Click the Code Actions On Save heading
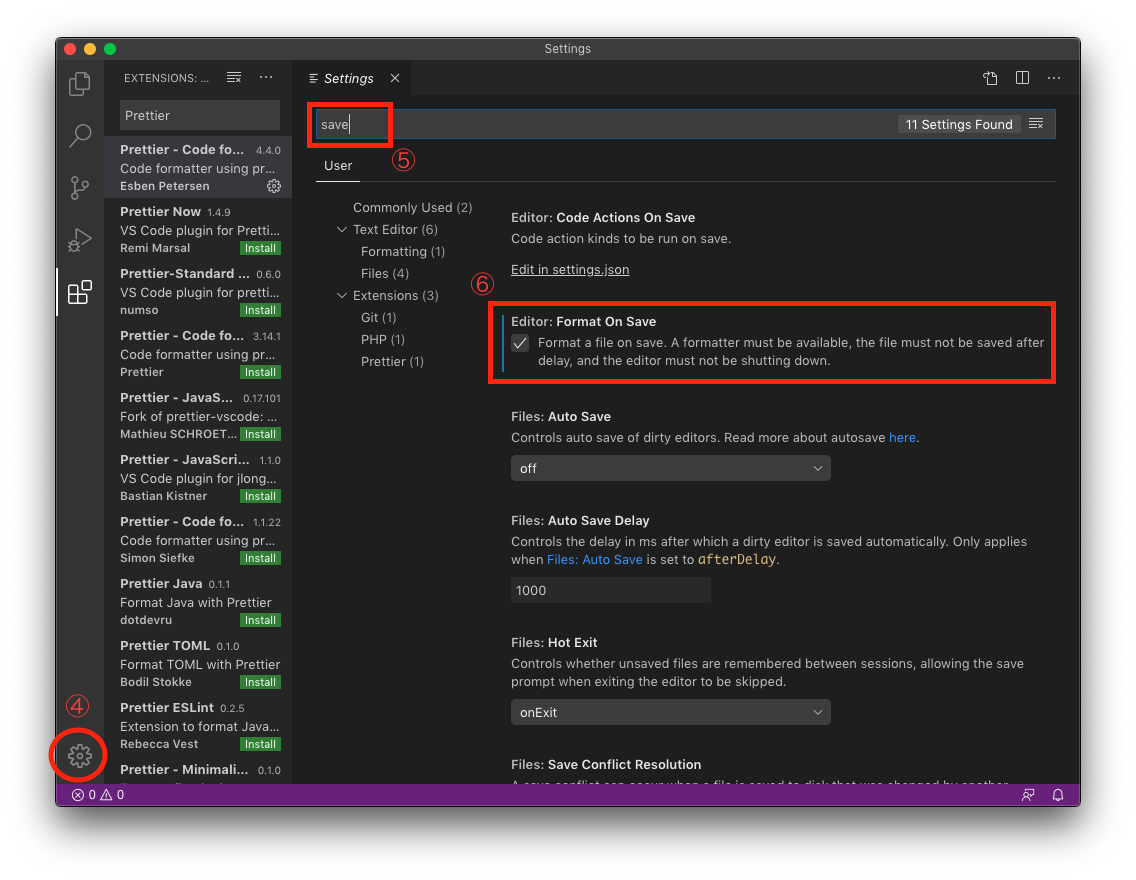The image size is (1136, 880). coord(603,217)
